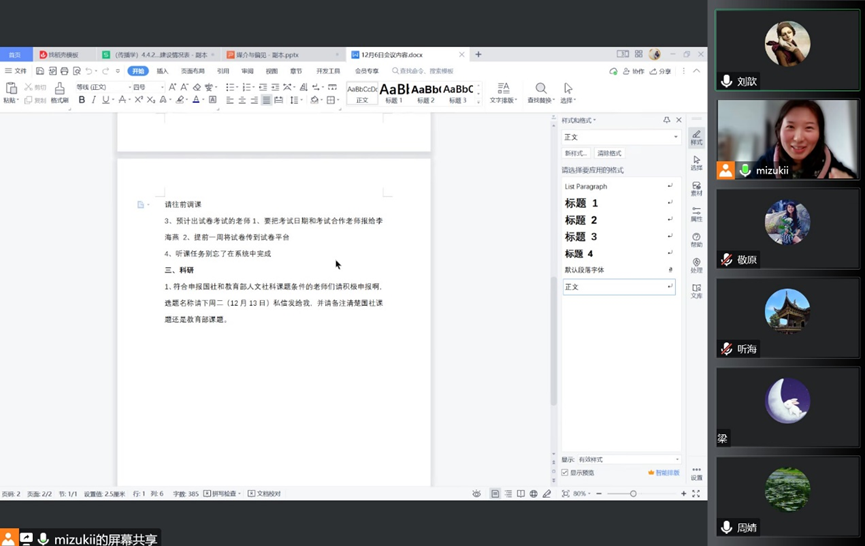
Task: Toggle Bold formatting
Action: (82, 100)
